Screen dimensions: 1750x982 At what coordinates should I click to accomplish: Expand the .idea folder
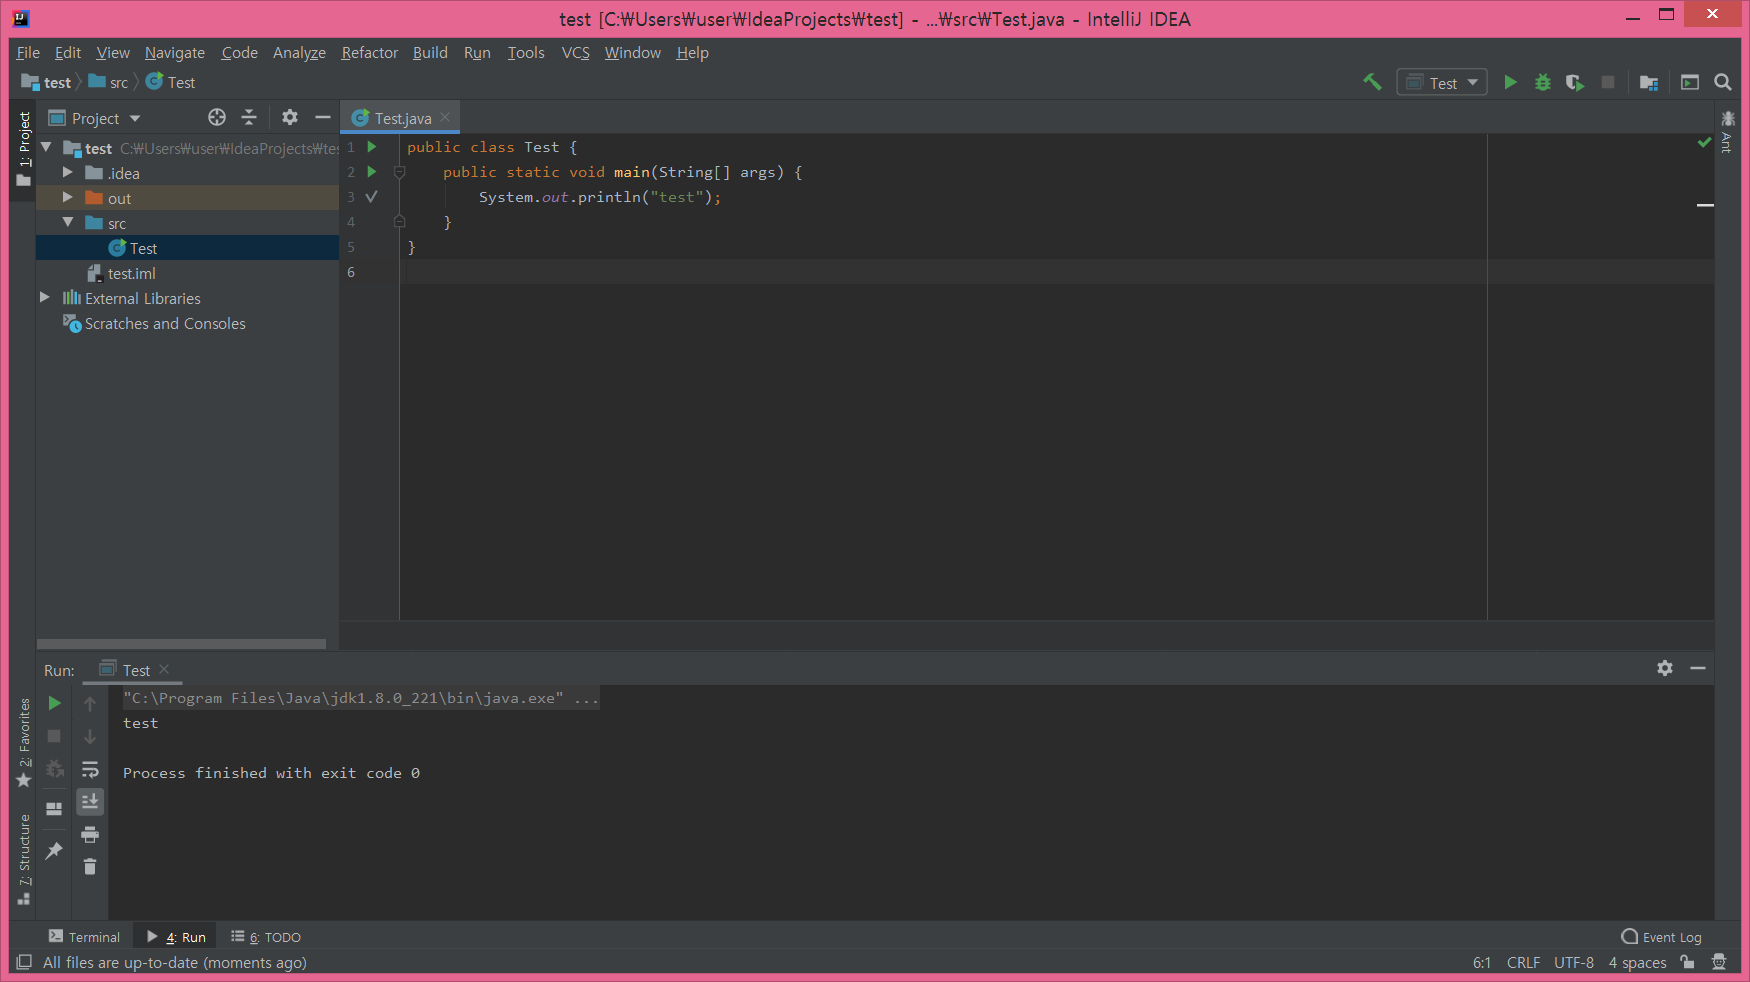68,172
